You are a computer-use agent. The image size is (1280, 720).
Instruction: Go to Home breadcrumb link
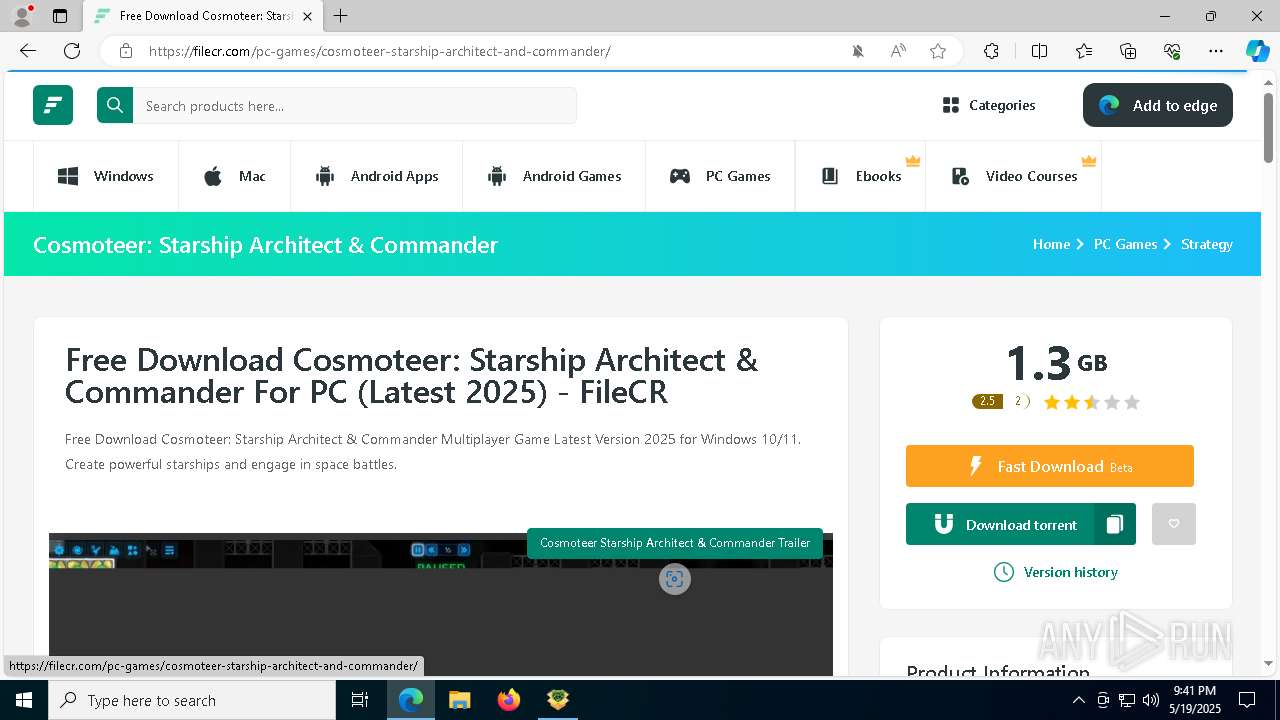tap(1051, 244)
